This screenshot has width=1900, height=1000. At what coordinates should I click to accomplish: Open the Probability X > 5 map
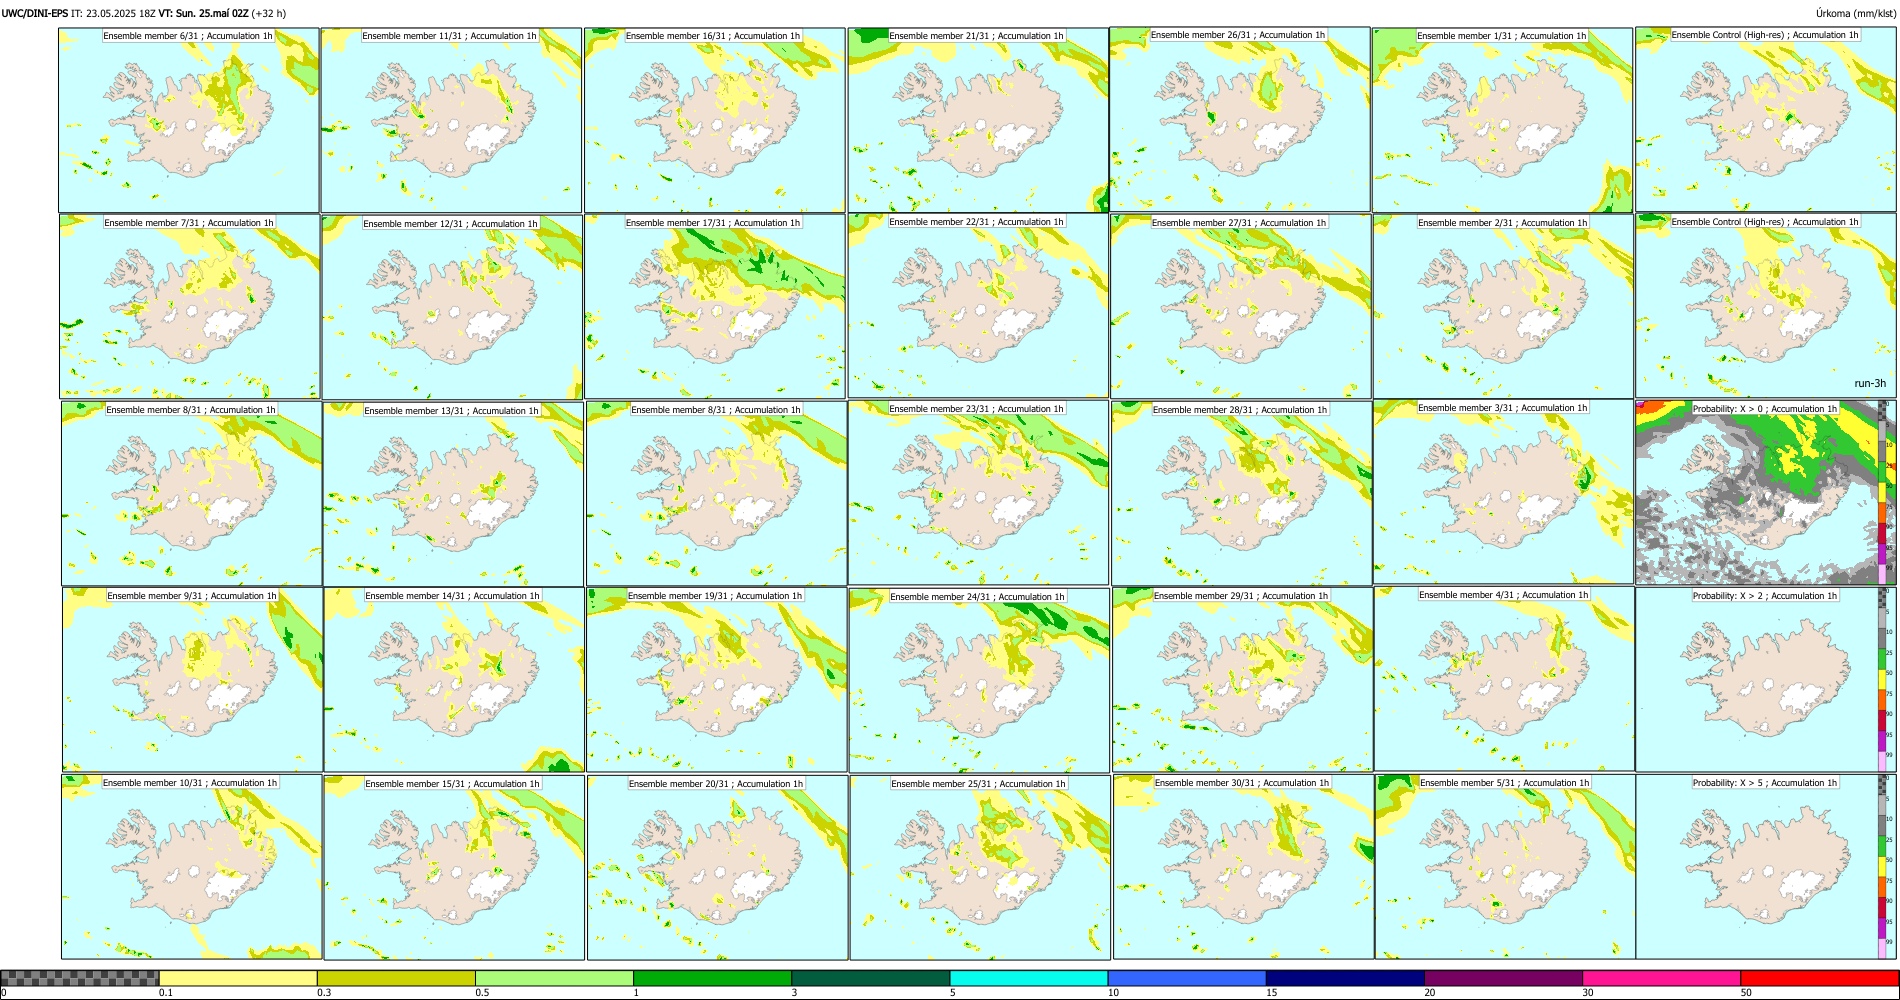[x=1766, y=866]
